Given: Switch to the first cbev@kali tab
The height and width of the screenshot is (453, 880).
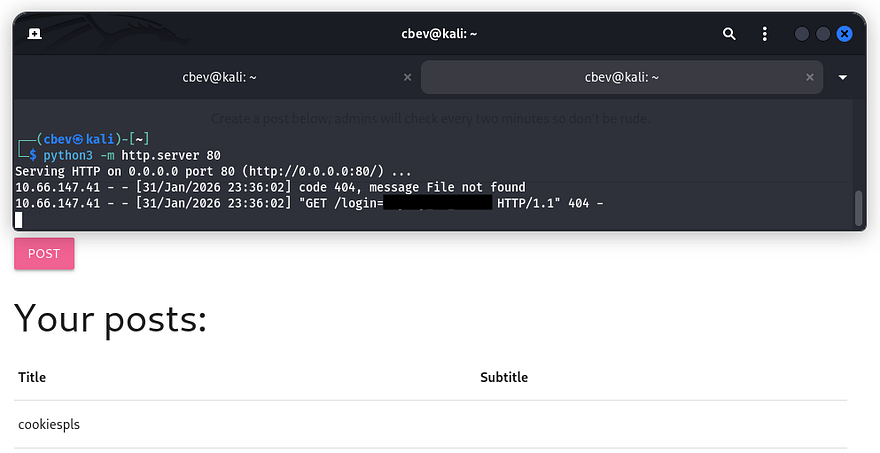Looking at the screenshot, I should coord(220,77).
